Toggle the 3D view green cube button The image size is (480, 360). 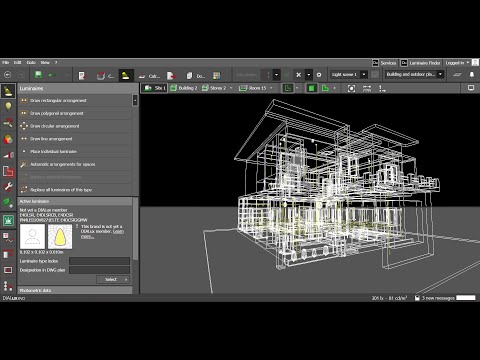(x=311, y=88)
